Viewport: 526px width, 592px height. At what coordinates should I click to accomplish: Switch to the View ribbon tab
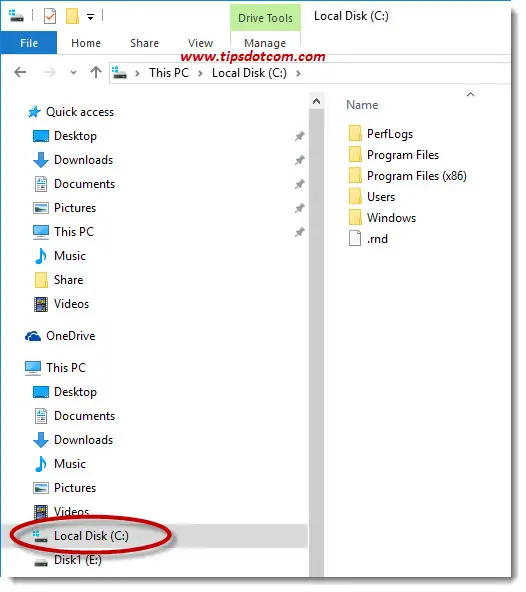(x=201, y=43)
